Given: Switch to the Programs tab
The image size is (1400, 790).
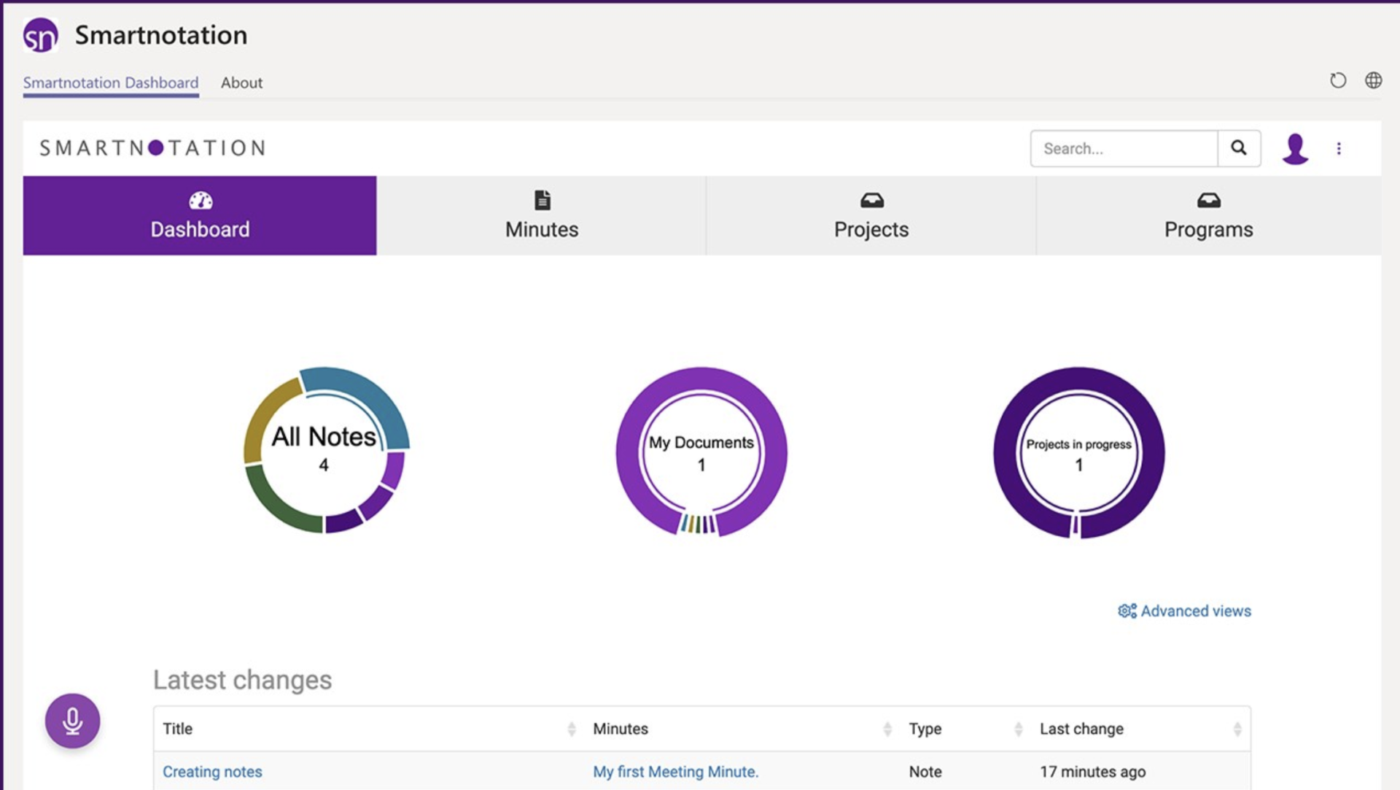Looking at the screenshot, I should tap(1208, 216).
